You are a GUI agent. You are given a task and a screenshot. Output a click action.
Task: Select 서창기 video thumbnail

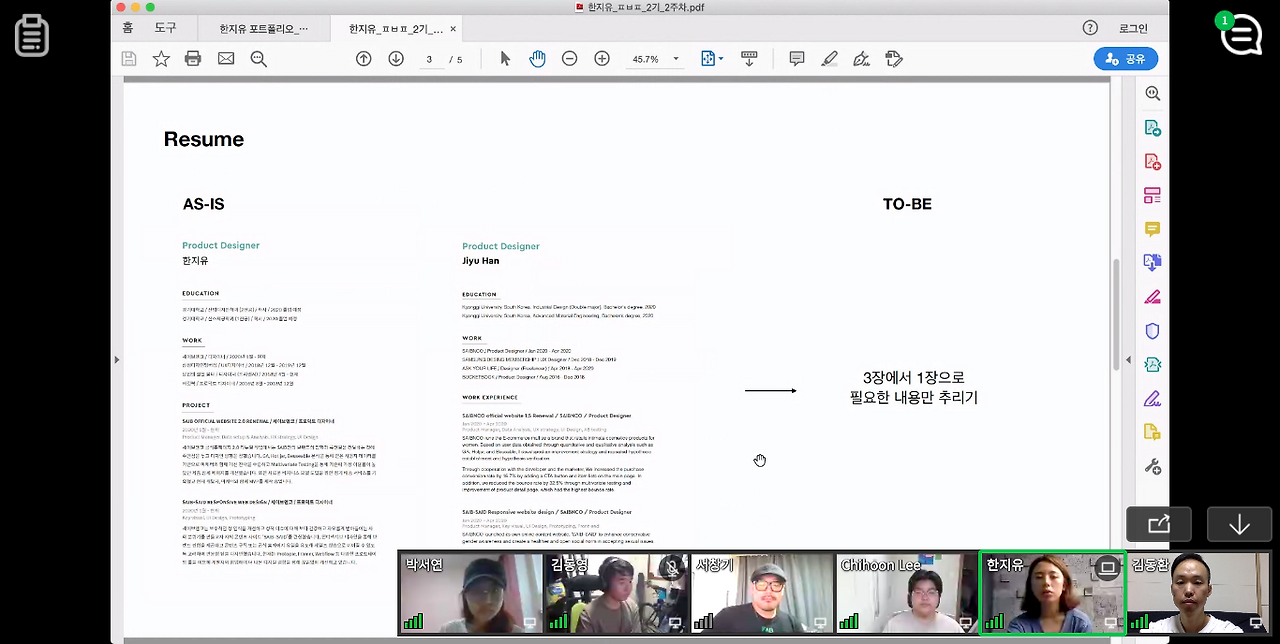[762, 594]
